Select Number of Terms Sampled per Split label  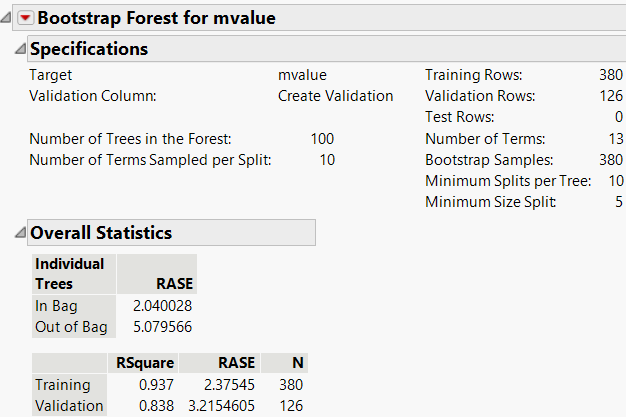coord(150,160)
